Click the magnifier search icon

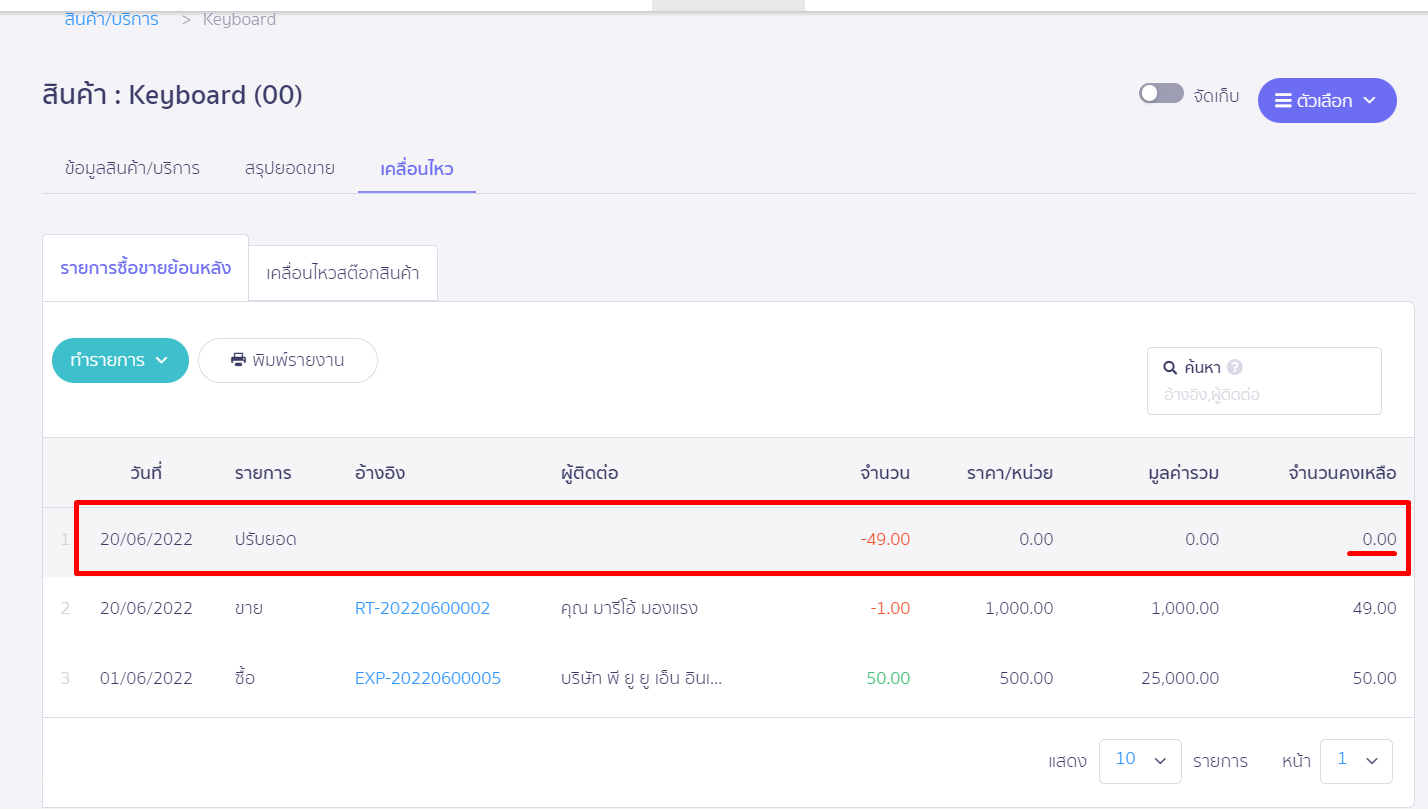pyautogui.click(x=1170, y=367)
